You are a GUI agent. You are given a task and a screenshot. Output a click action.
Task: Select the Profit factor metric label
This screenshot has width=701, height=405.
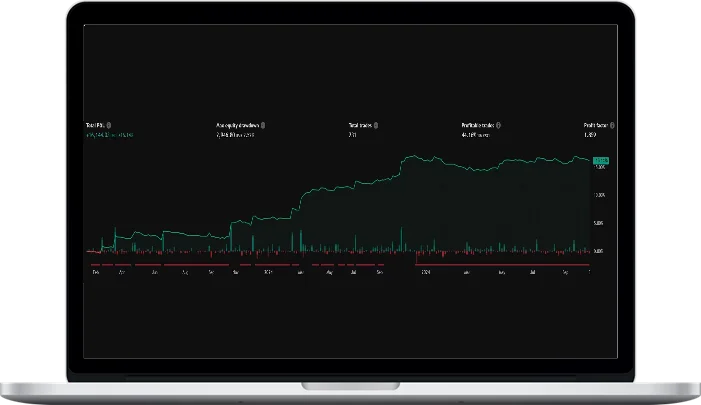pyautogui.click(x=595, y=125)
